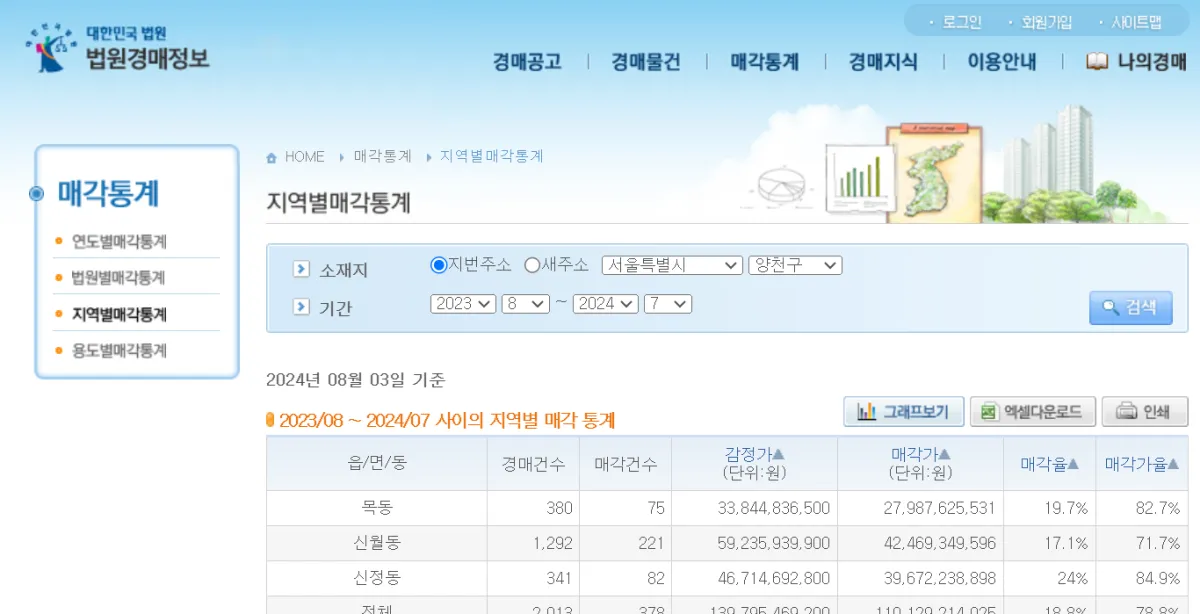
Task: Select the 새주소 radio button
Action: pos(533,264)
